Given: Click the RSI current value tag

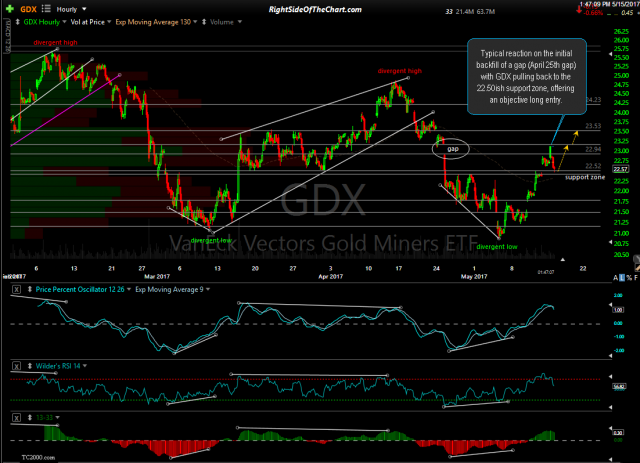Looking at the screenshot, I should pos(619,386).
